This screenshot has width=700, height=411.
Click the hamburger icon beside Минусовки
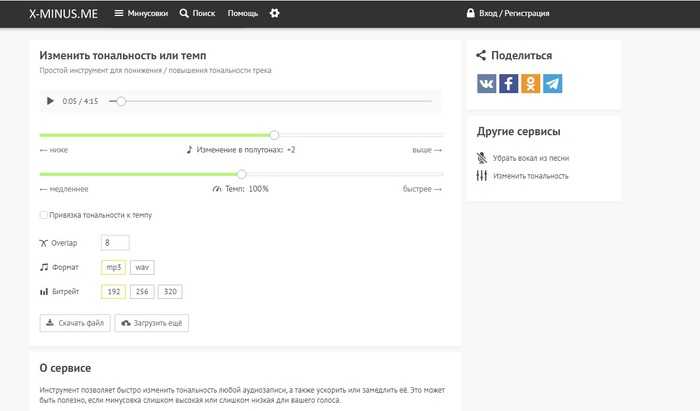coord(119,13)
